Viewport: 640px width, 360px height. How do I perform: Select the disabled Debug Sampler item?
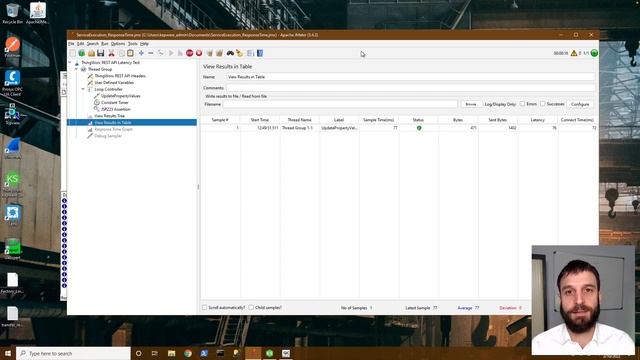[x=108, y=136]
